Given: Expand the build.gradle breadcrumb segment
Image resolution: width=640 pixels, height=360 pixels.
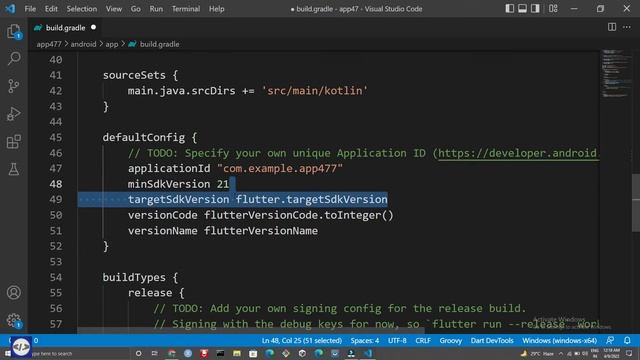Looking at the screenshot, I should point(159,44).
